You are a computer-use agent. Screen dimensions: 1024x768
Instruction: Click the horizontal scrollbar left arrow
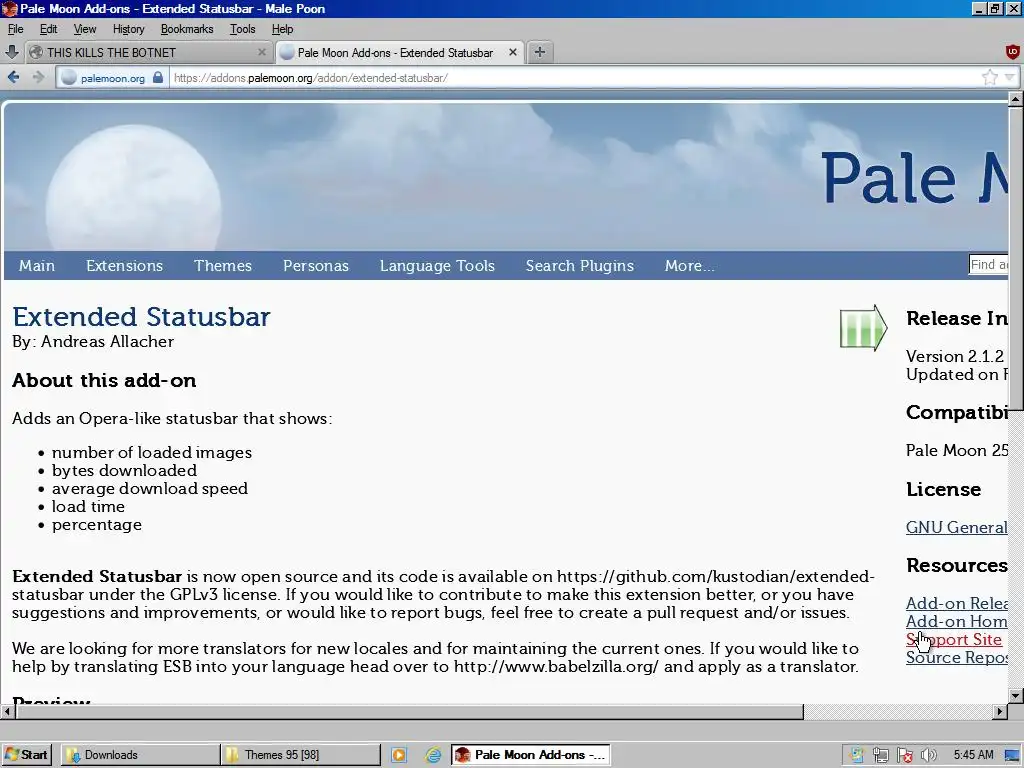click(x=8, y=711)
